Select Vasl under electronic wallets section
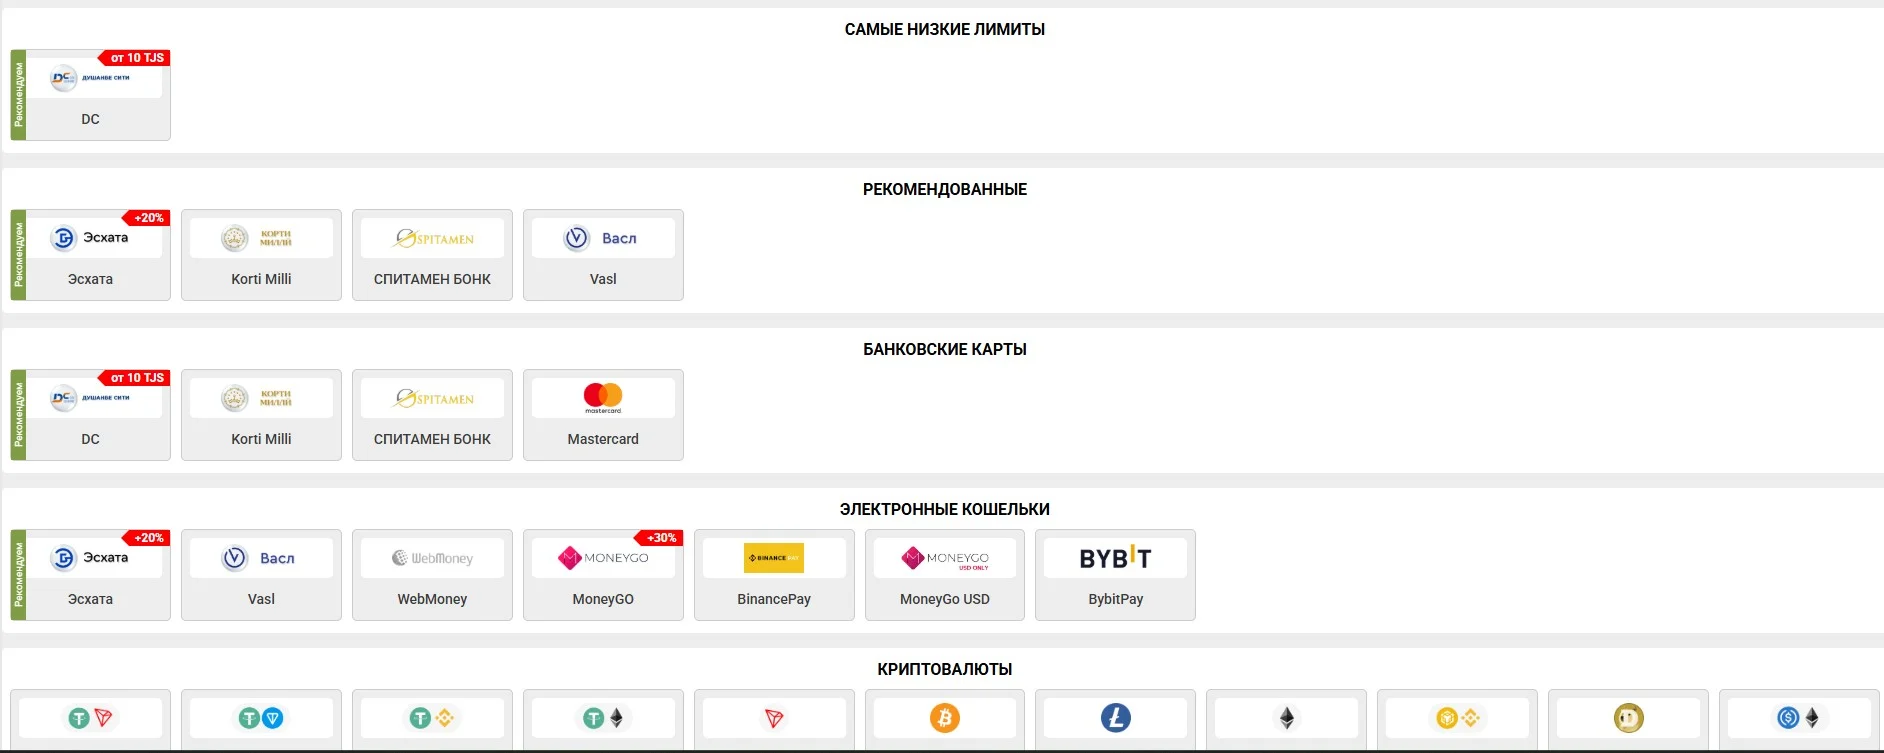This screenshot has width=1884, height=753. click(261, 575)
